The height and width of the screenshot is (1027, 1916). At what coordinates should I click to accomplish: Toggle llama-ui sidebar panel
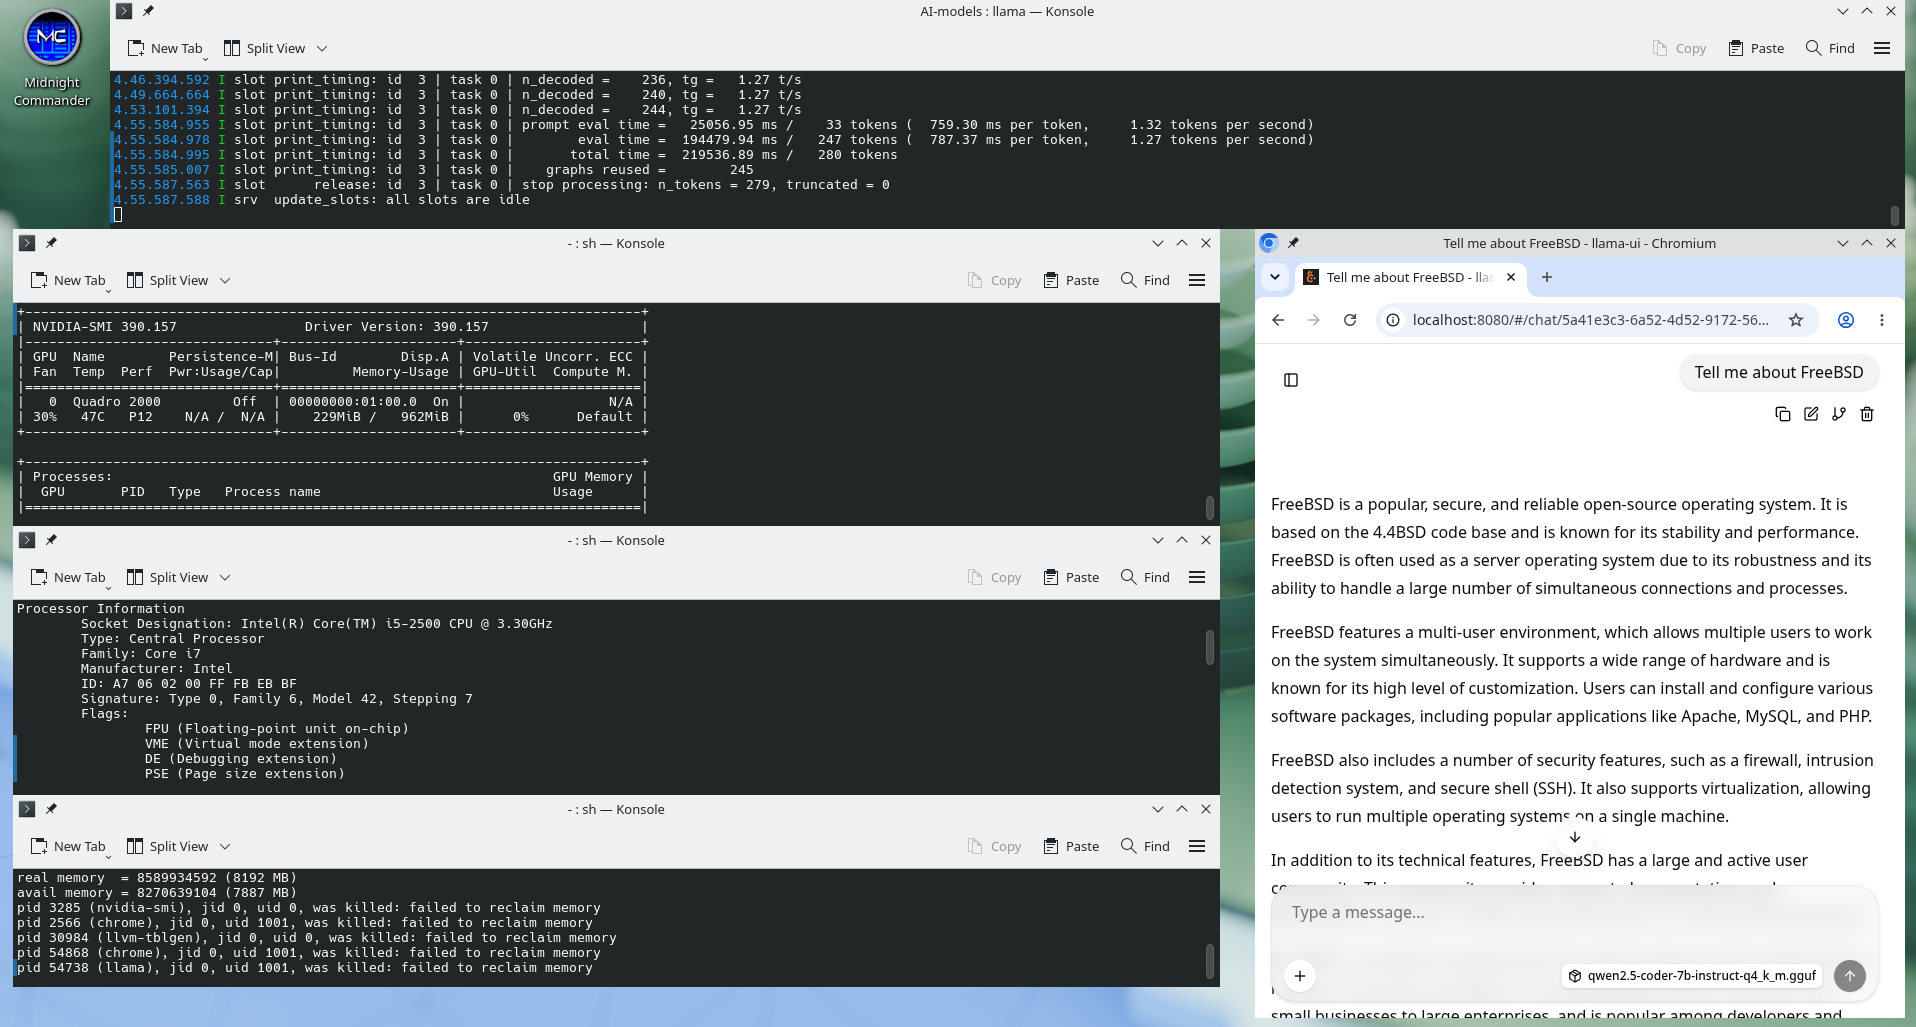pos(1291,380)
